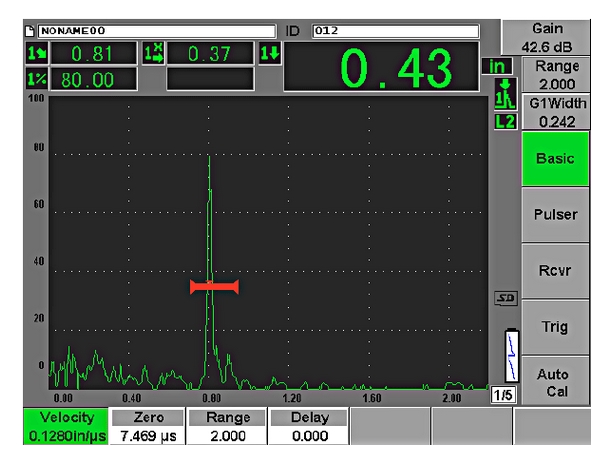Select the Velocity 0.1280in/µs parameter
The height and width of the screenshot is (465, 605).
(x=66, y=426)
